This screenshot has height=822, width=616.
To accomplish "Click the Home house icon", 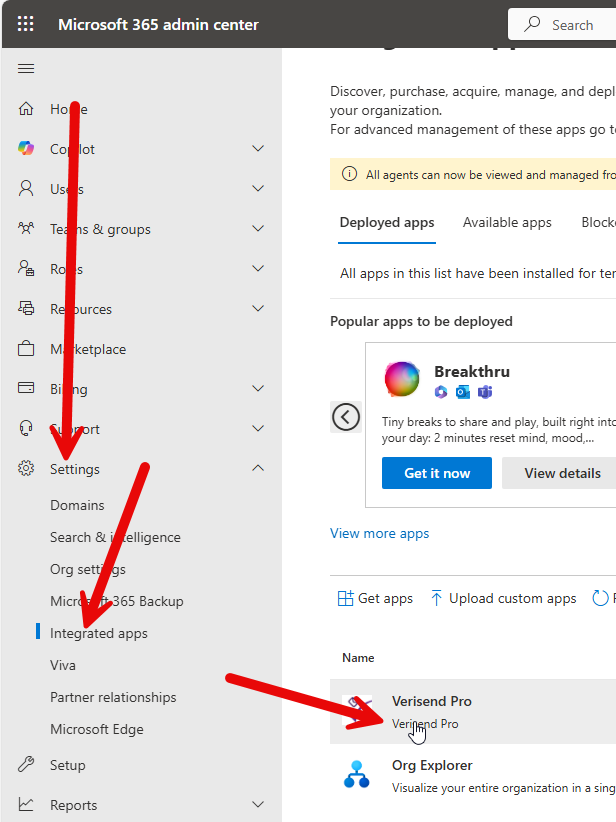I will coord(26,109).
